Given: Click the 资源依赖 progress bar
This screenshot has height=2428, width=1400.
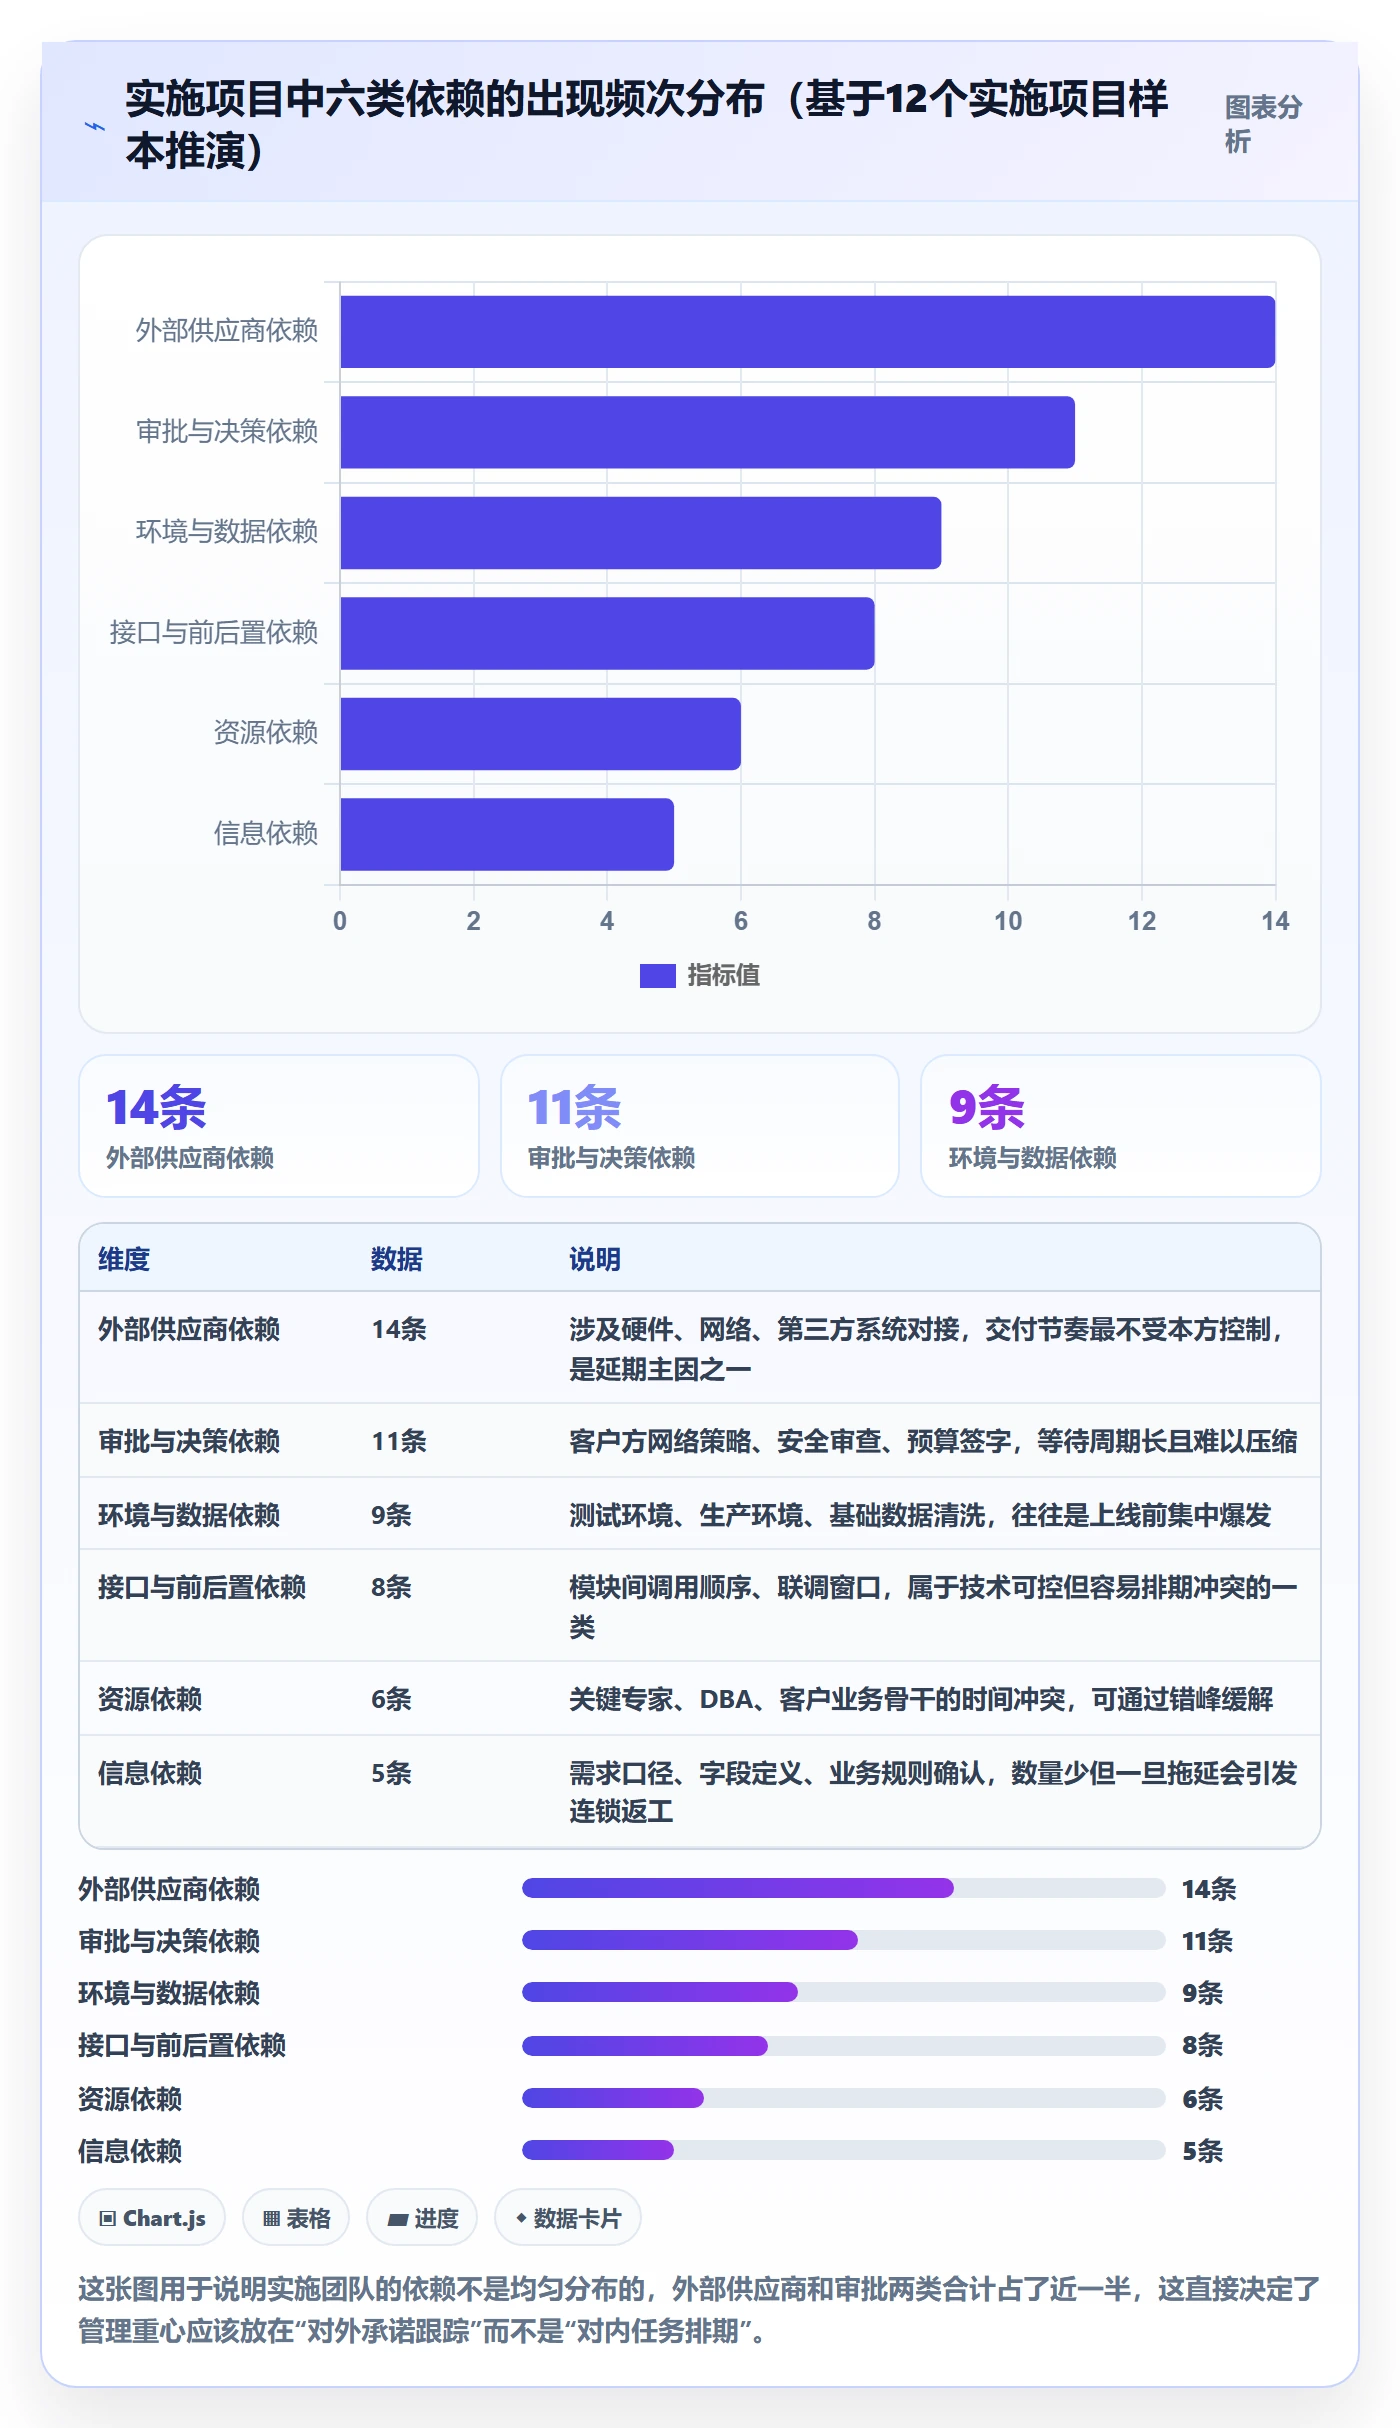Looking at the screenshot, I should pyautogui.click(x=844, y=2098).
